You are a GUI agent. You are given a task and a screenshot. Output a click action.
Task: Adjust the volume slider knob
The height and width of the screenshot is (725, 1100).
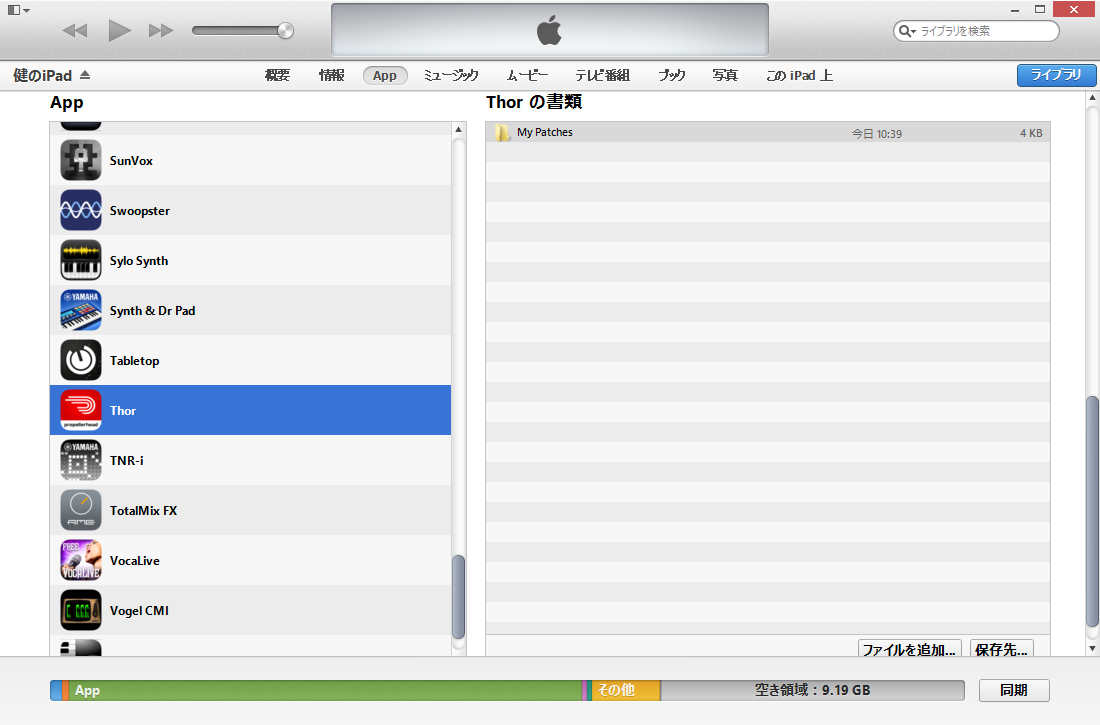tap(285, 30)
